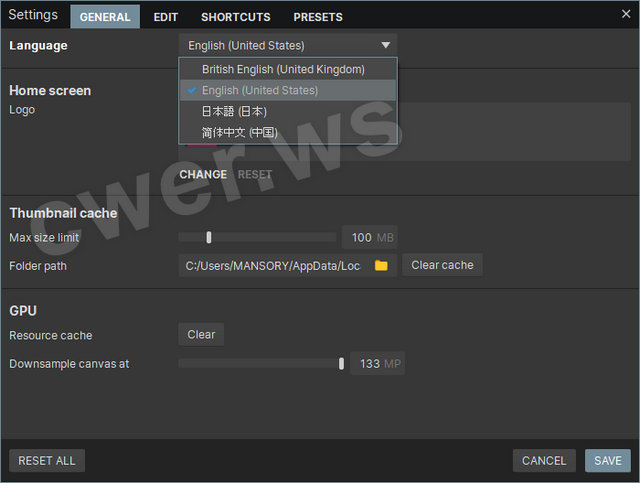The image size is (640, 483).
Task: Click CHANGE for home screen logo
Action: pos(203,174)
